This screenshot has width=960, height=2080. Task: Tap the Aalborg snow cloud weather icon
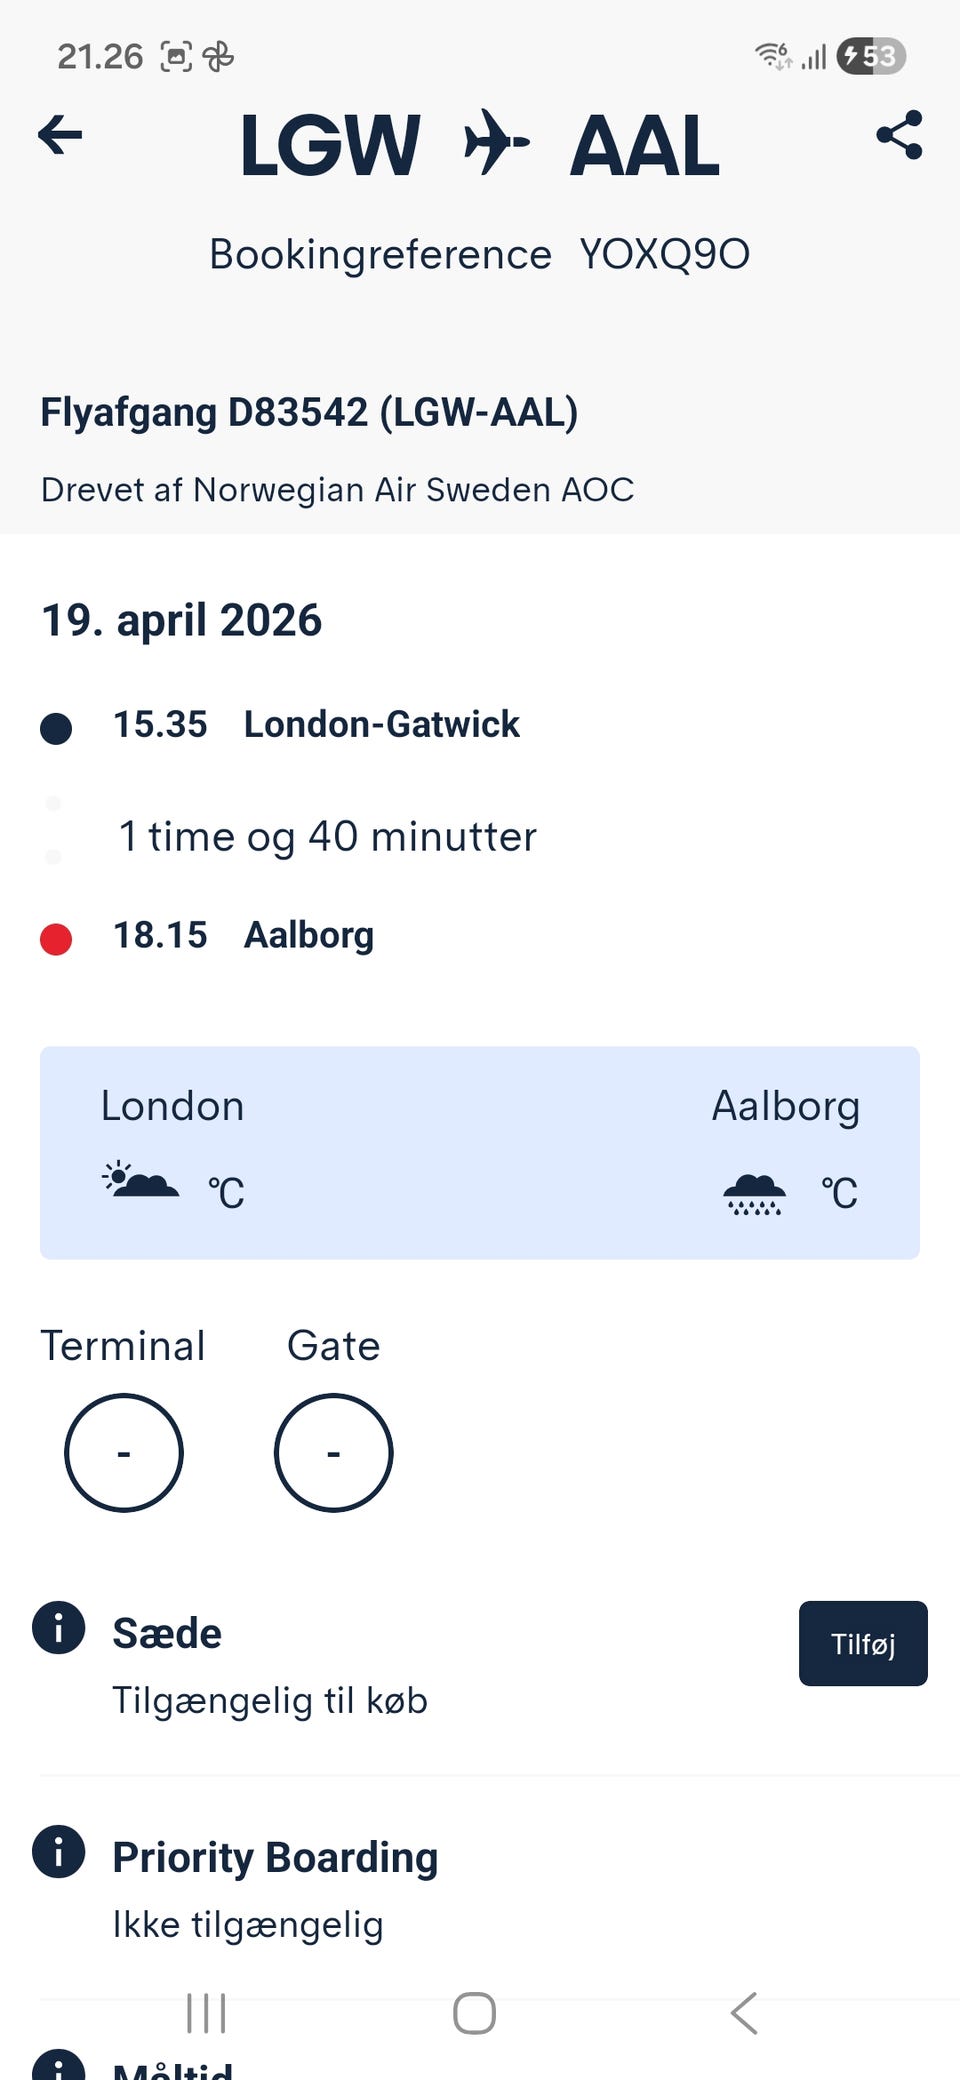coord(754,1193)
